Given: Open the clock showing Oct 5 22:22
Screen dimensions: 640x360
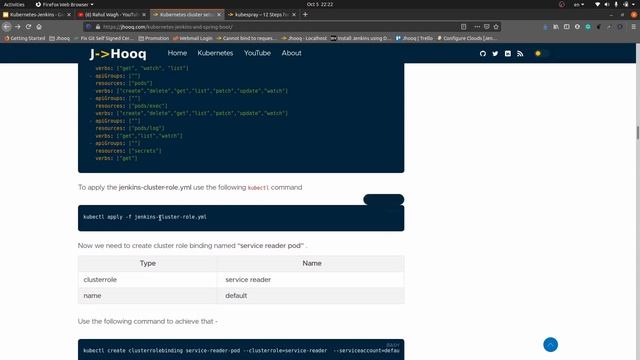Looking at the screenshot, I should [x=320, y=4].
